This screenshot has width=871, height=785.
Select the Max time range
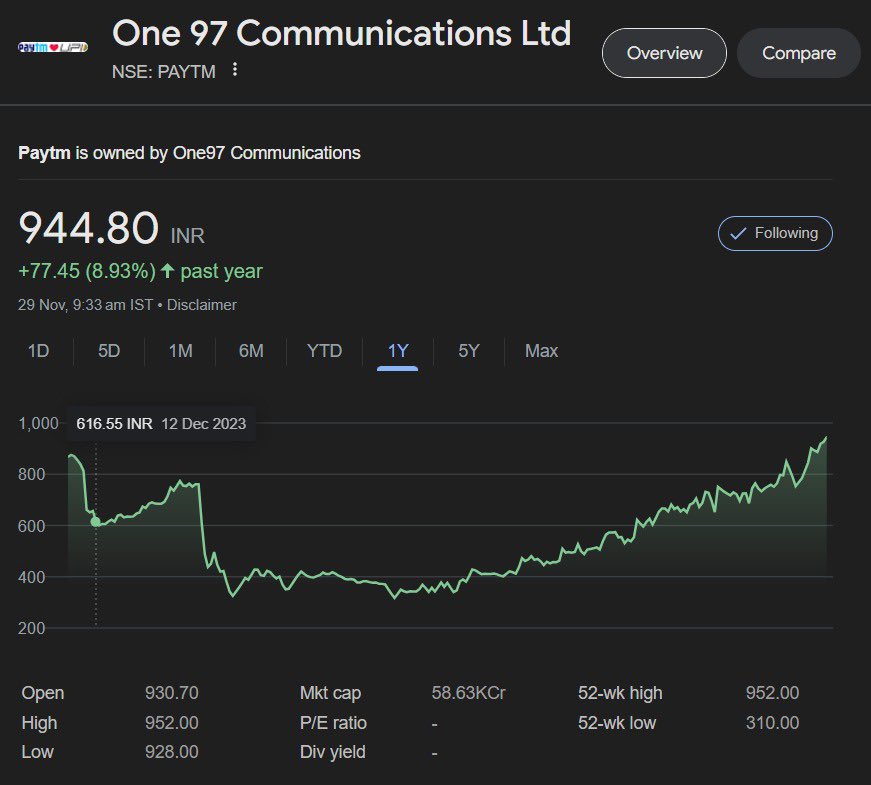(542, 351)
